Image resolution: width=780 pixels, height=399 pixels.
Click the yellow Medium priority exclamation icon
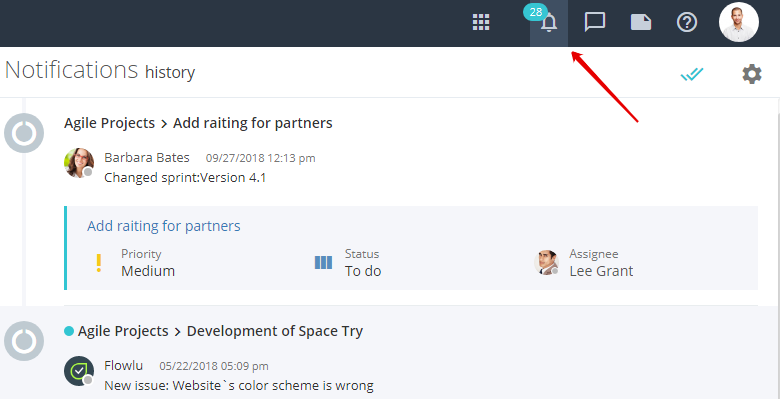[98, 263]
